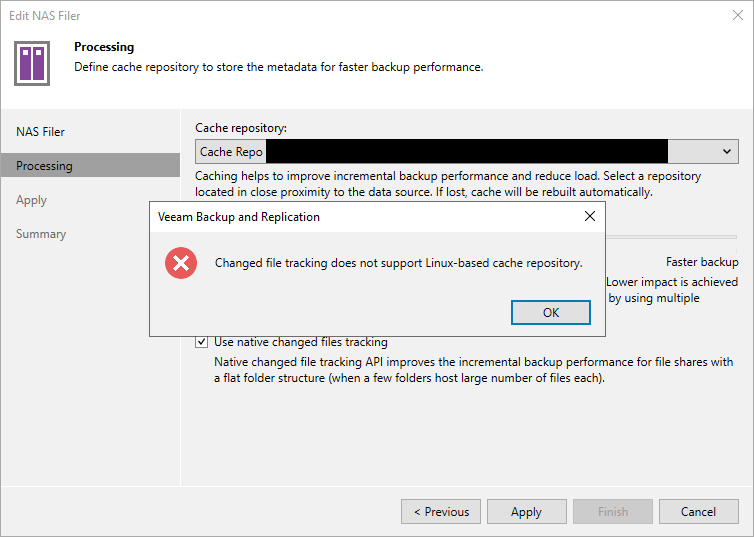Click the slider track above Faster backup
Viewport: 754px width, 537px height.
pyautogui.click(x=672, y=237)
